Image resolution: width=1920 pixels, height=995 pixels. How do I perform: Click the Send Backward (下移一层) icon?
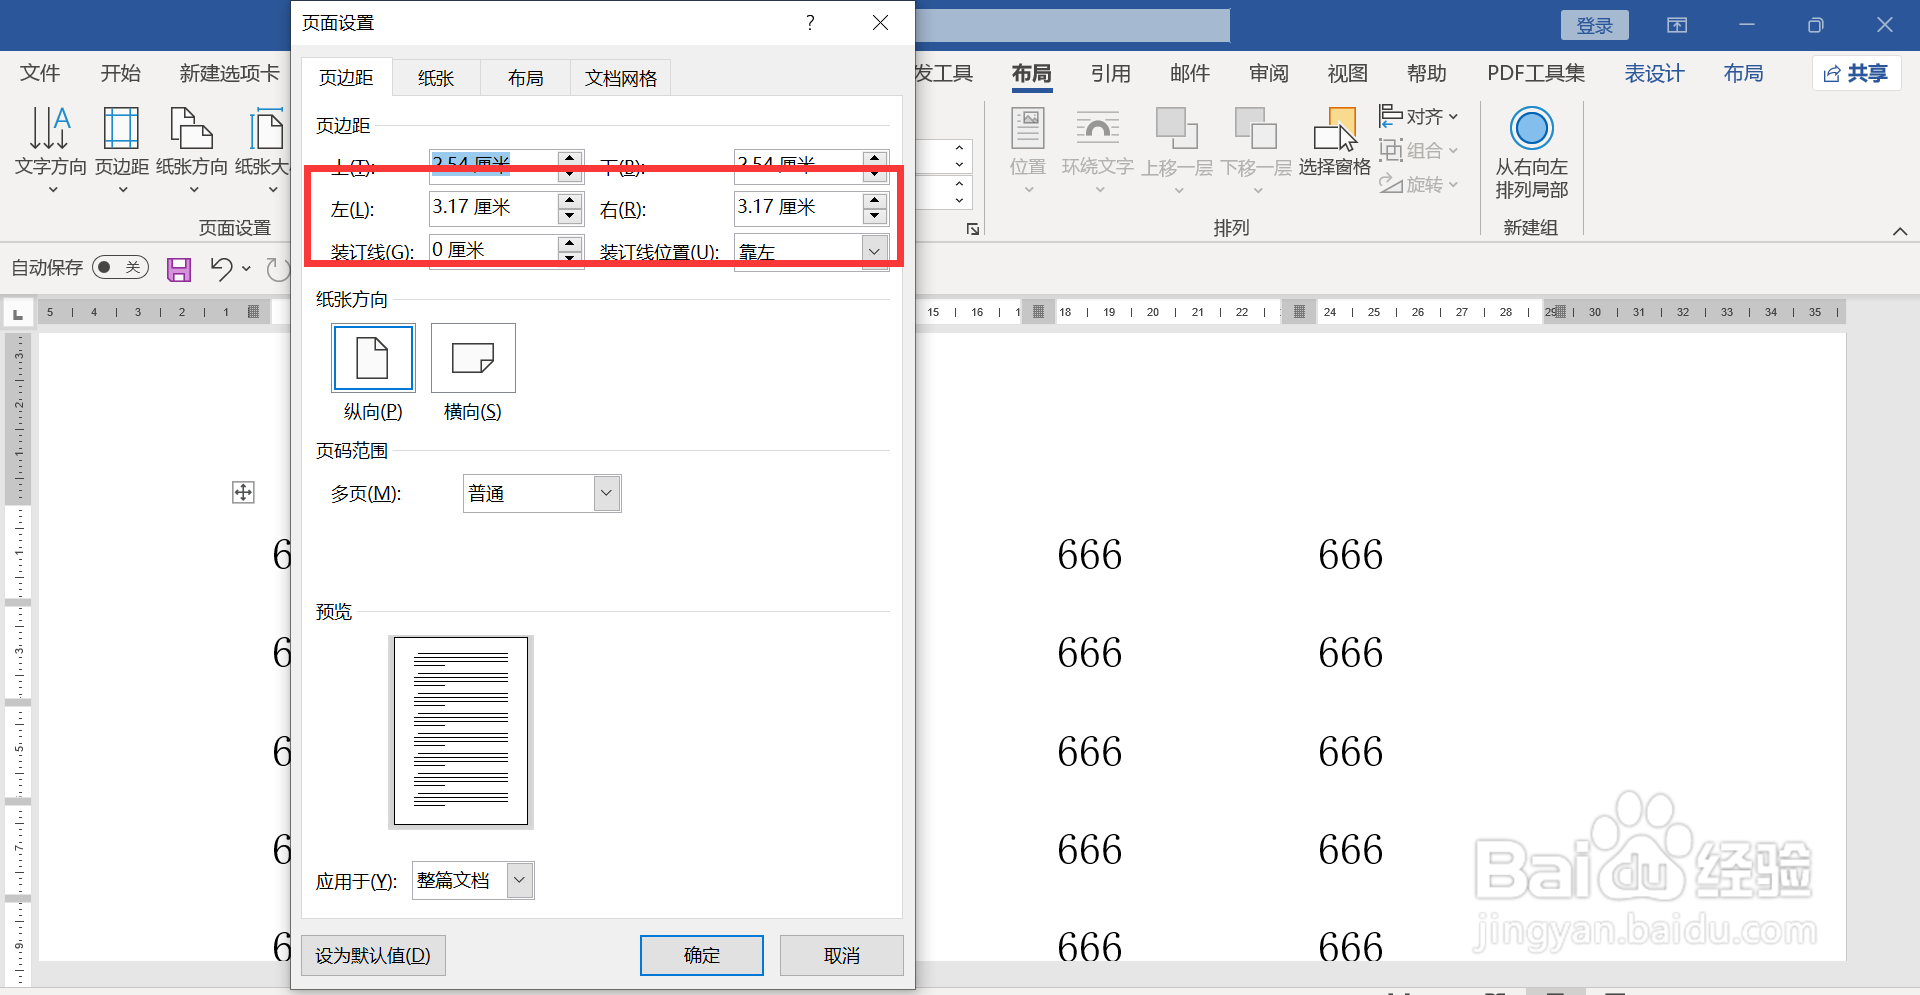point(1256,128)
